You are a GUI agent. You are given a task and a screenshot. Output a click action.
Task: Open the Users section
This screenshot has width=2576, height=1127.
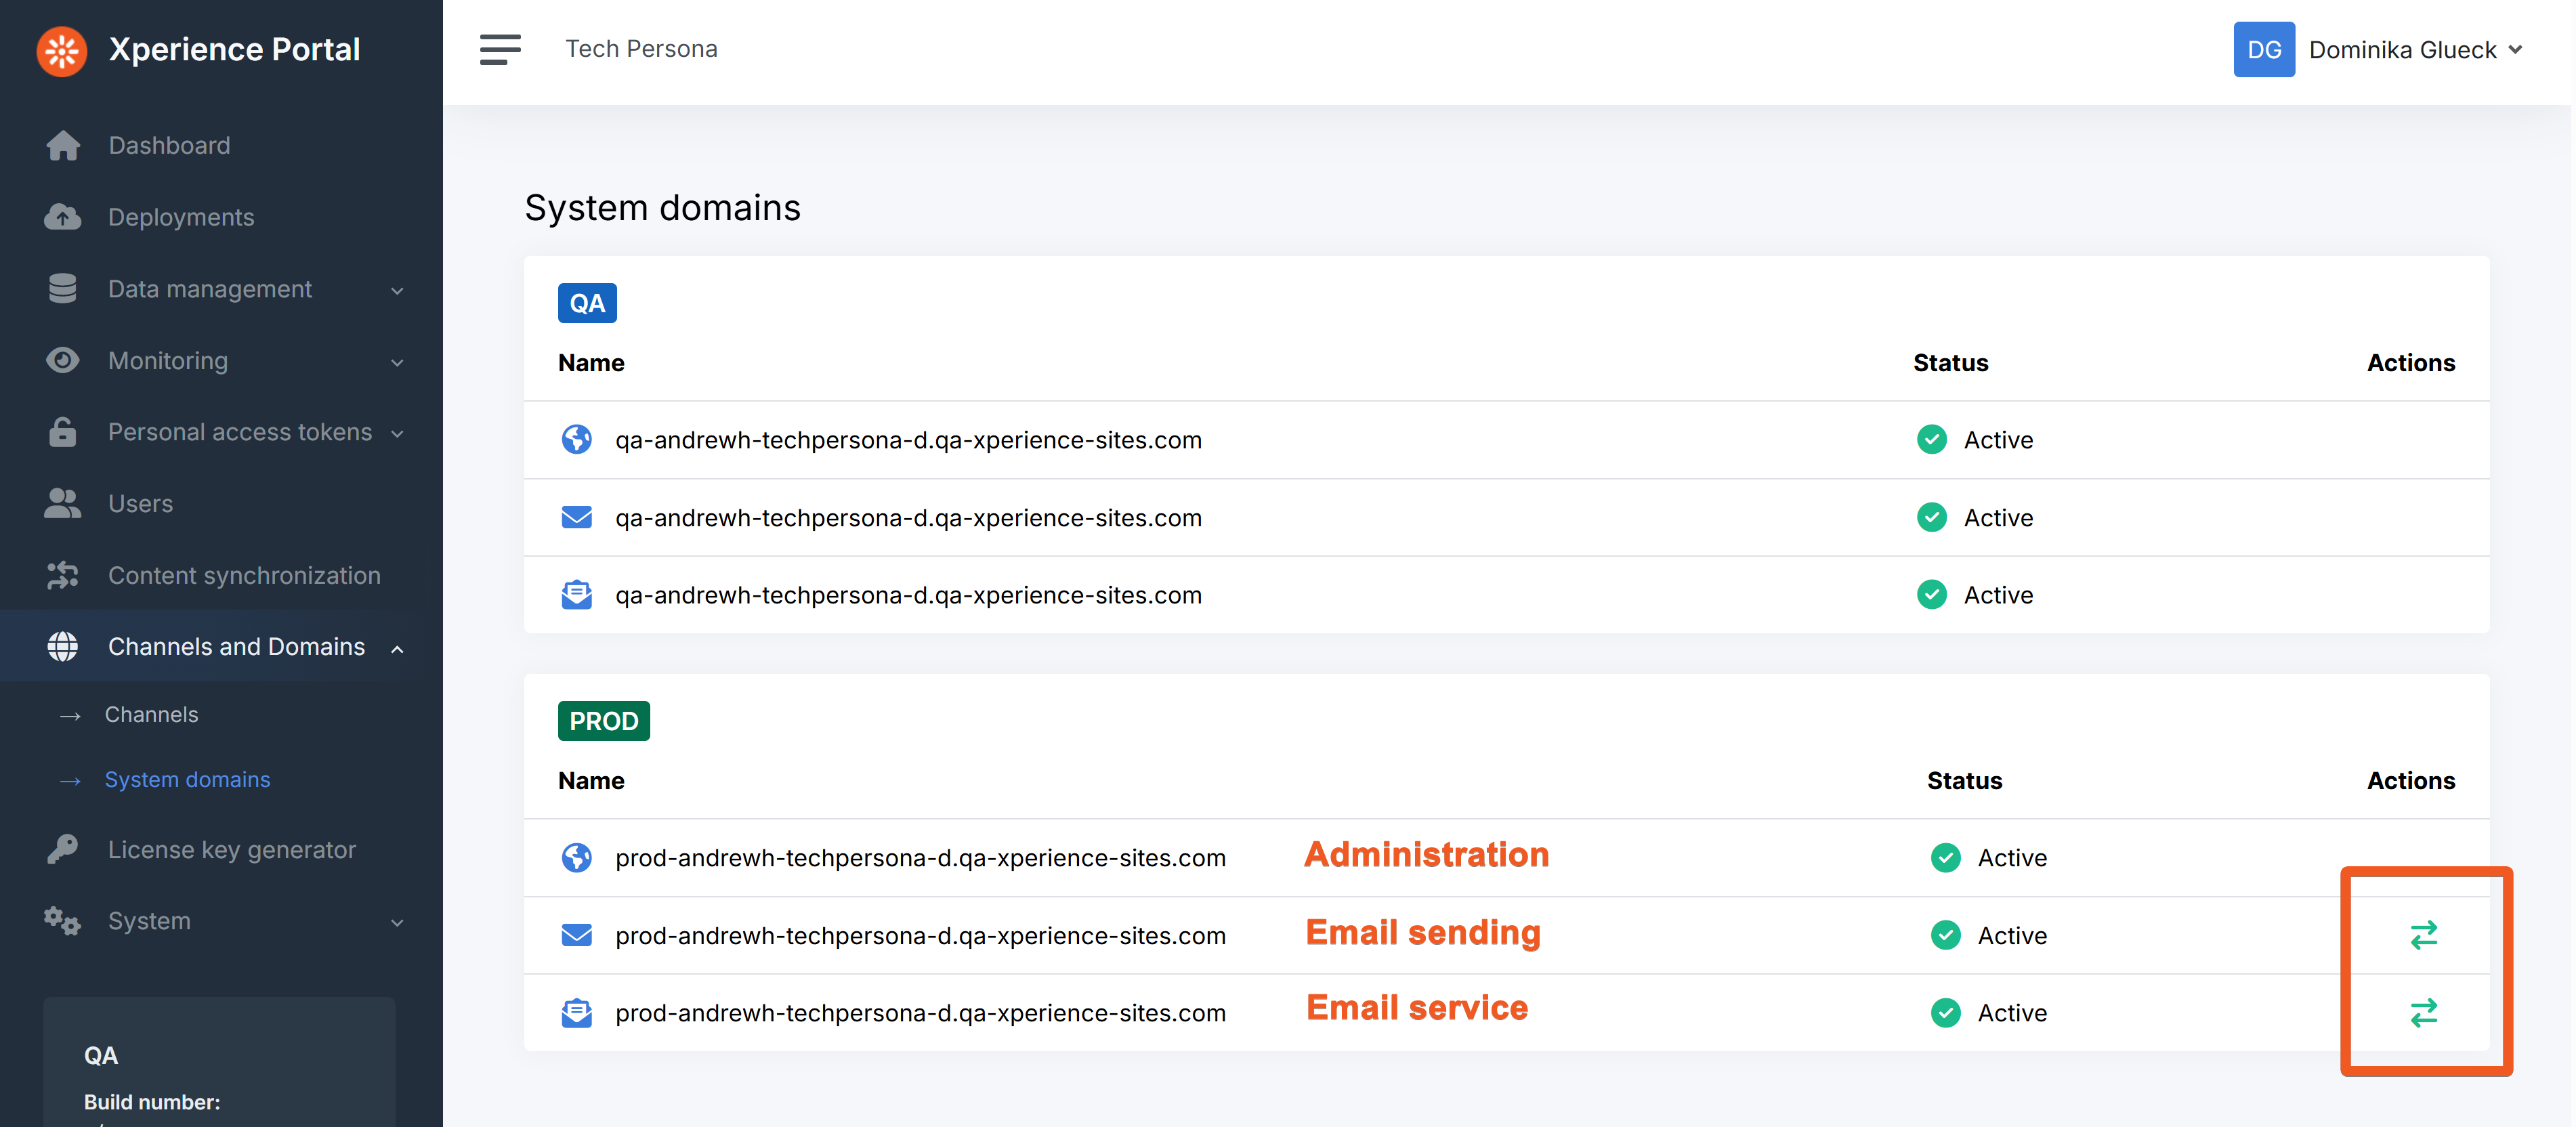tap(140, 504)
